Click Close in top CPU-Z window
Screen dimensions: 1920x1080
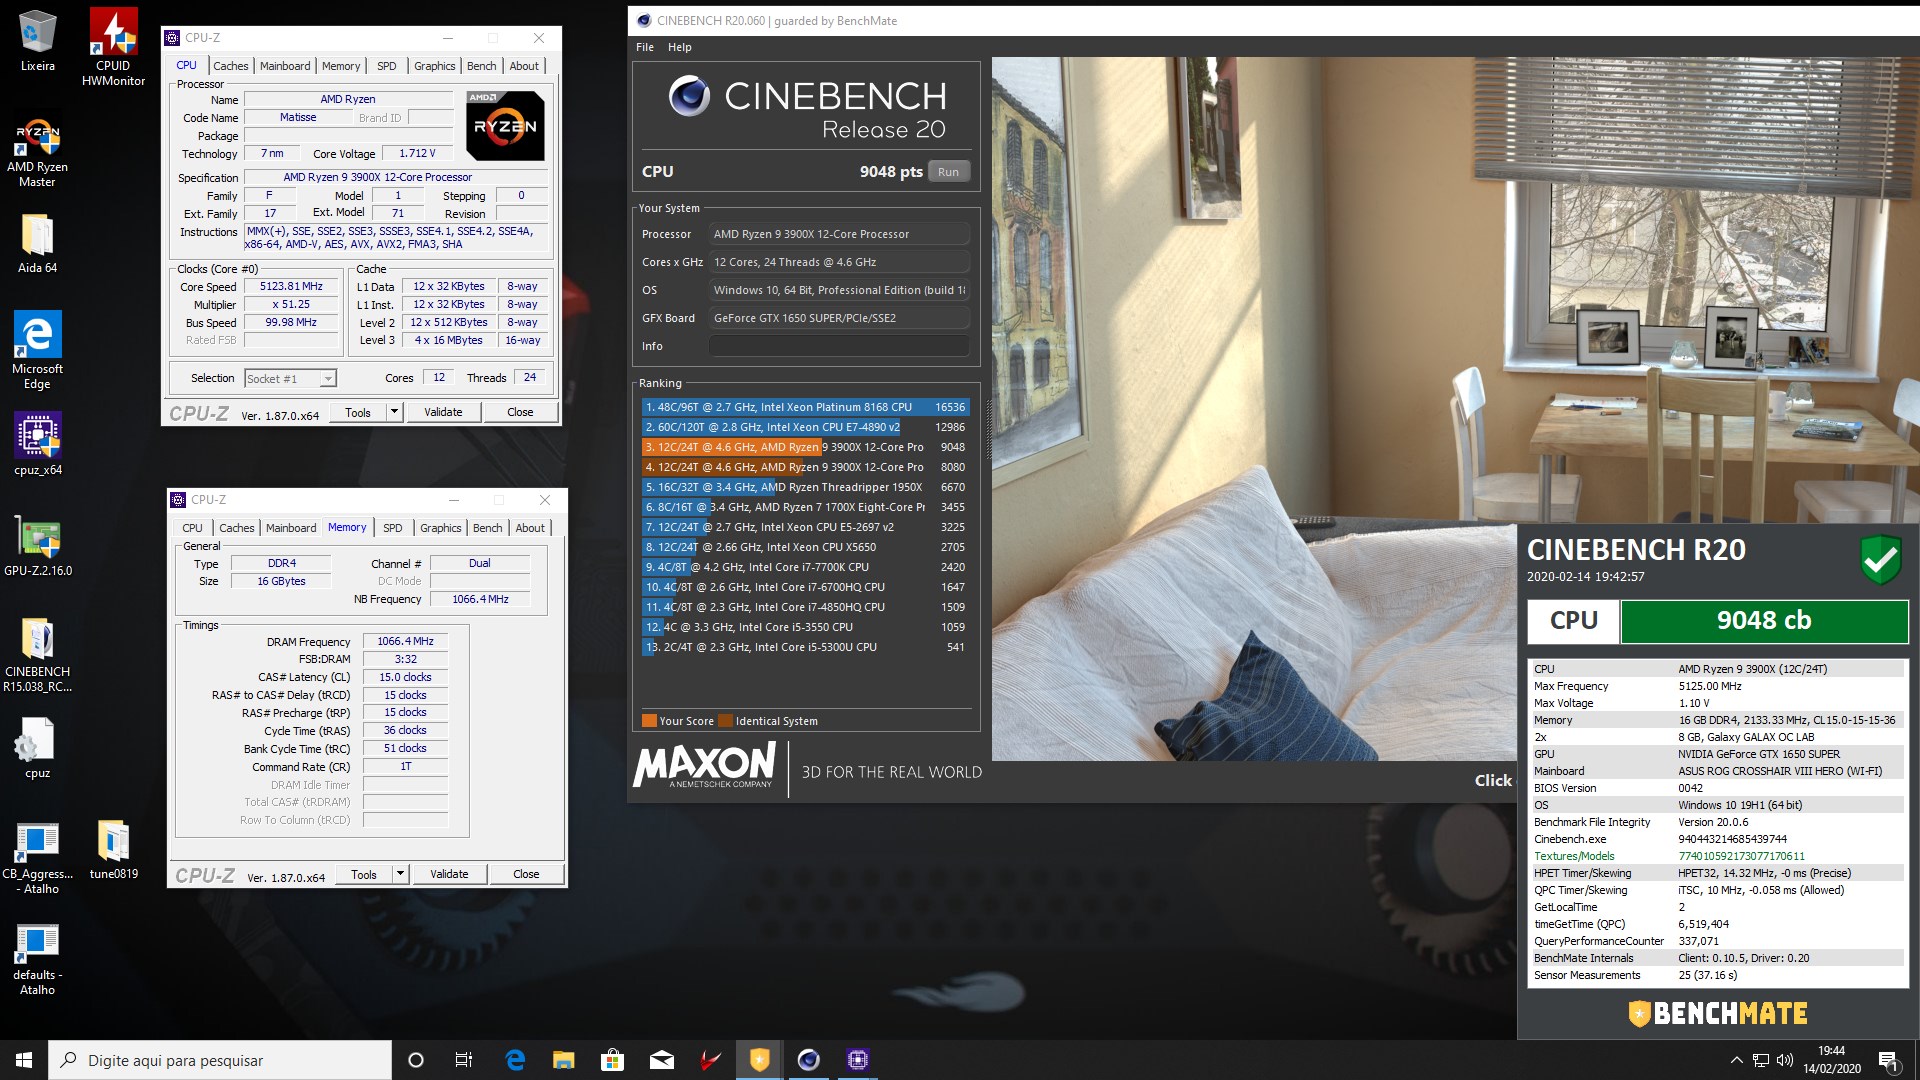520,412
